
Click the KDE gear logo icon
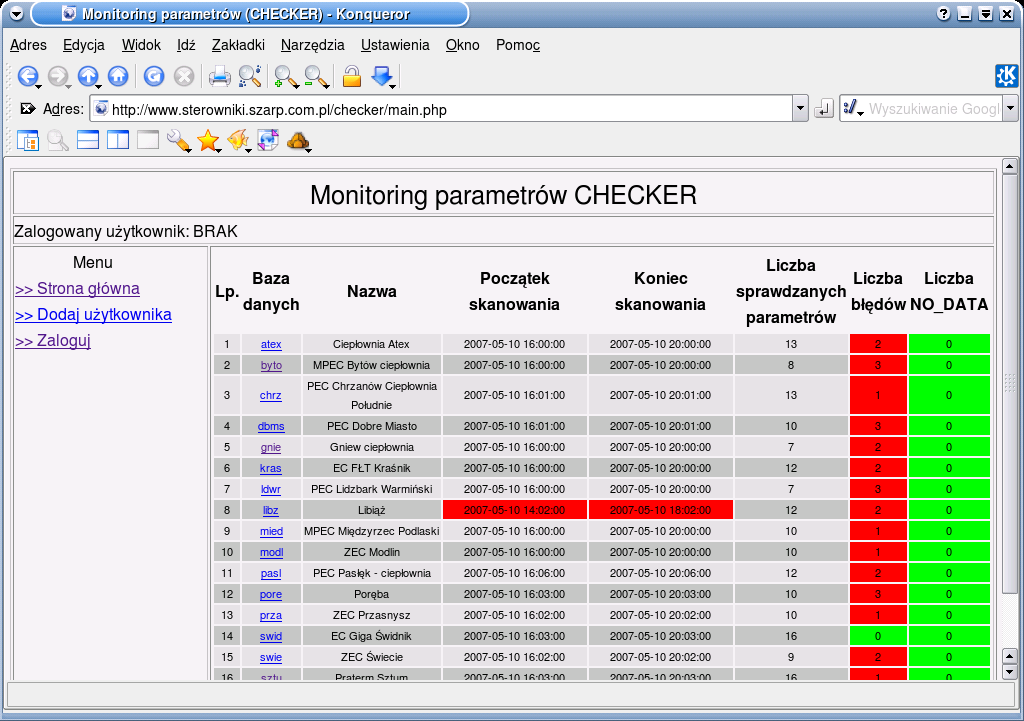1006,76
